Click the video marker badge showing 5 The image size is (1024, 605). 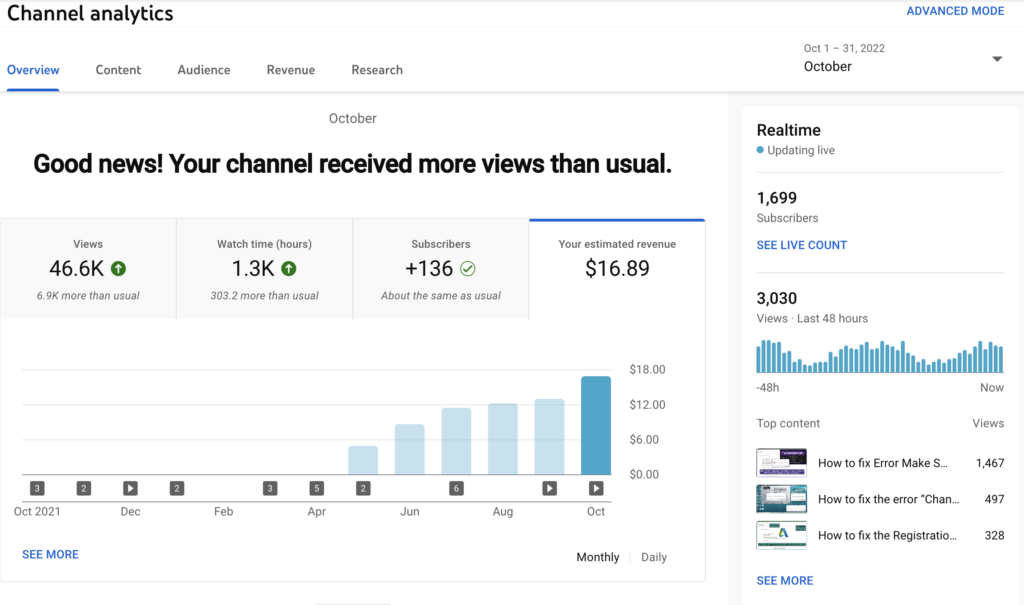pos(317,488)
